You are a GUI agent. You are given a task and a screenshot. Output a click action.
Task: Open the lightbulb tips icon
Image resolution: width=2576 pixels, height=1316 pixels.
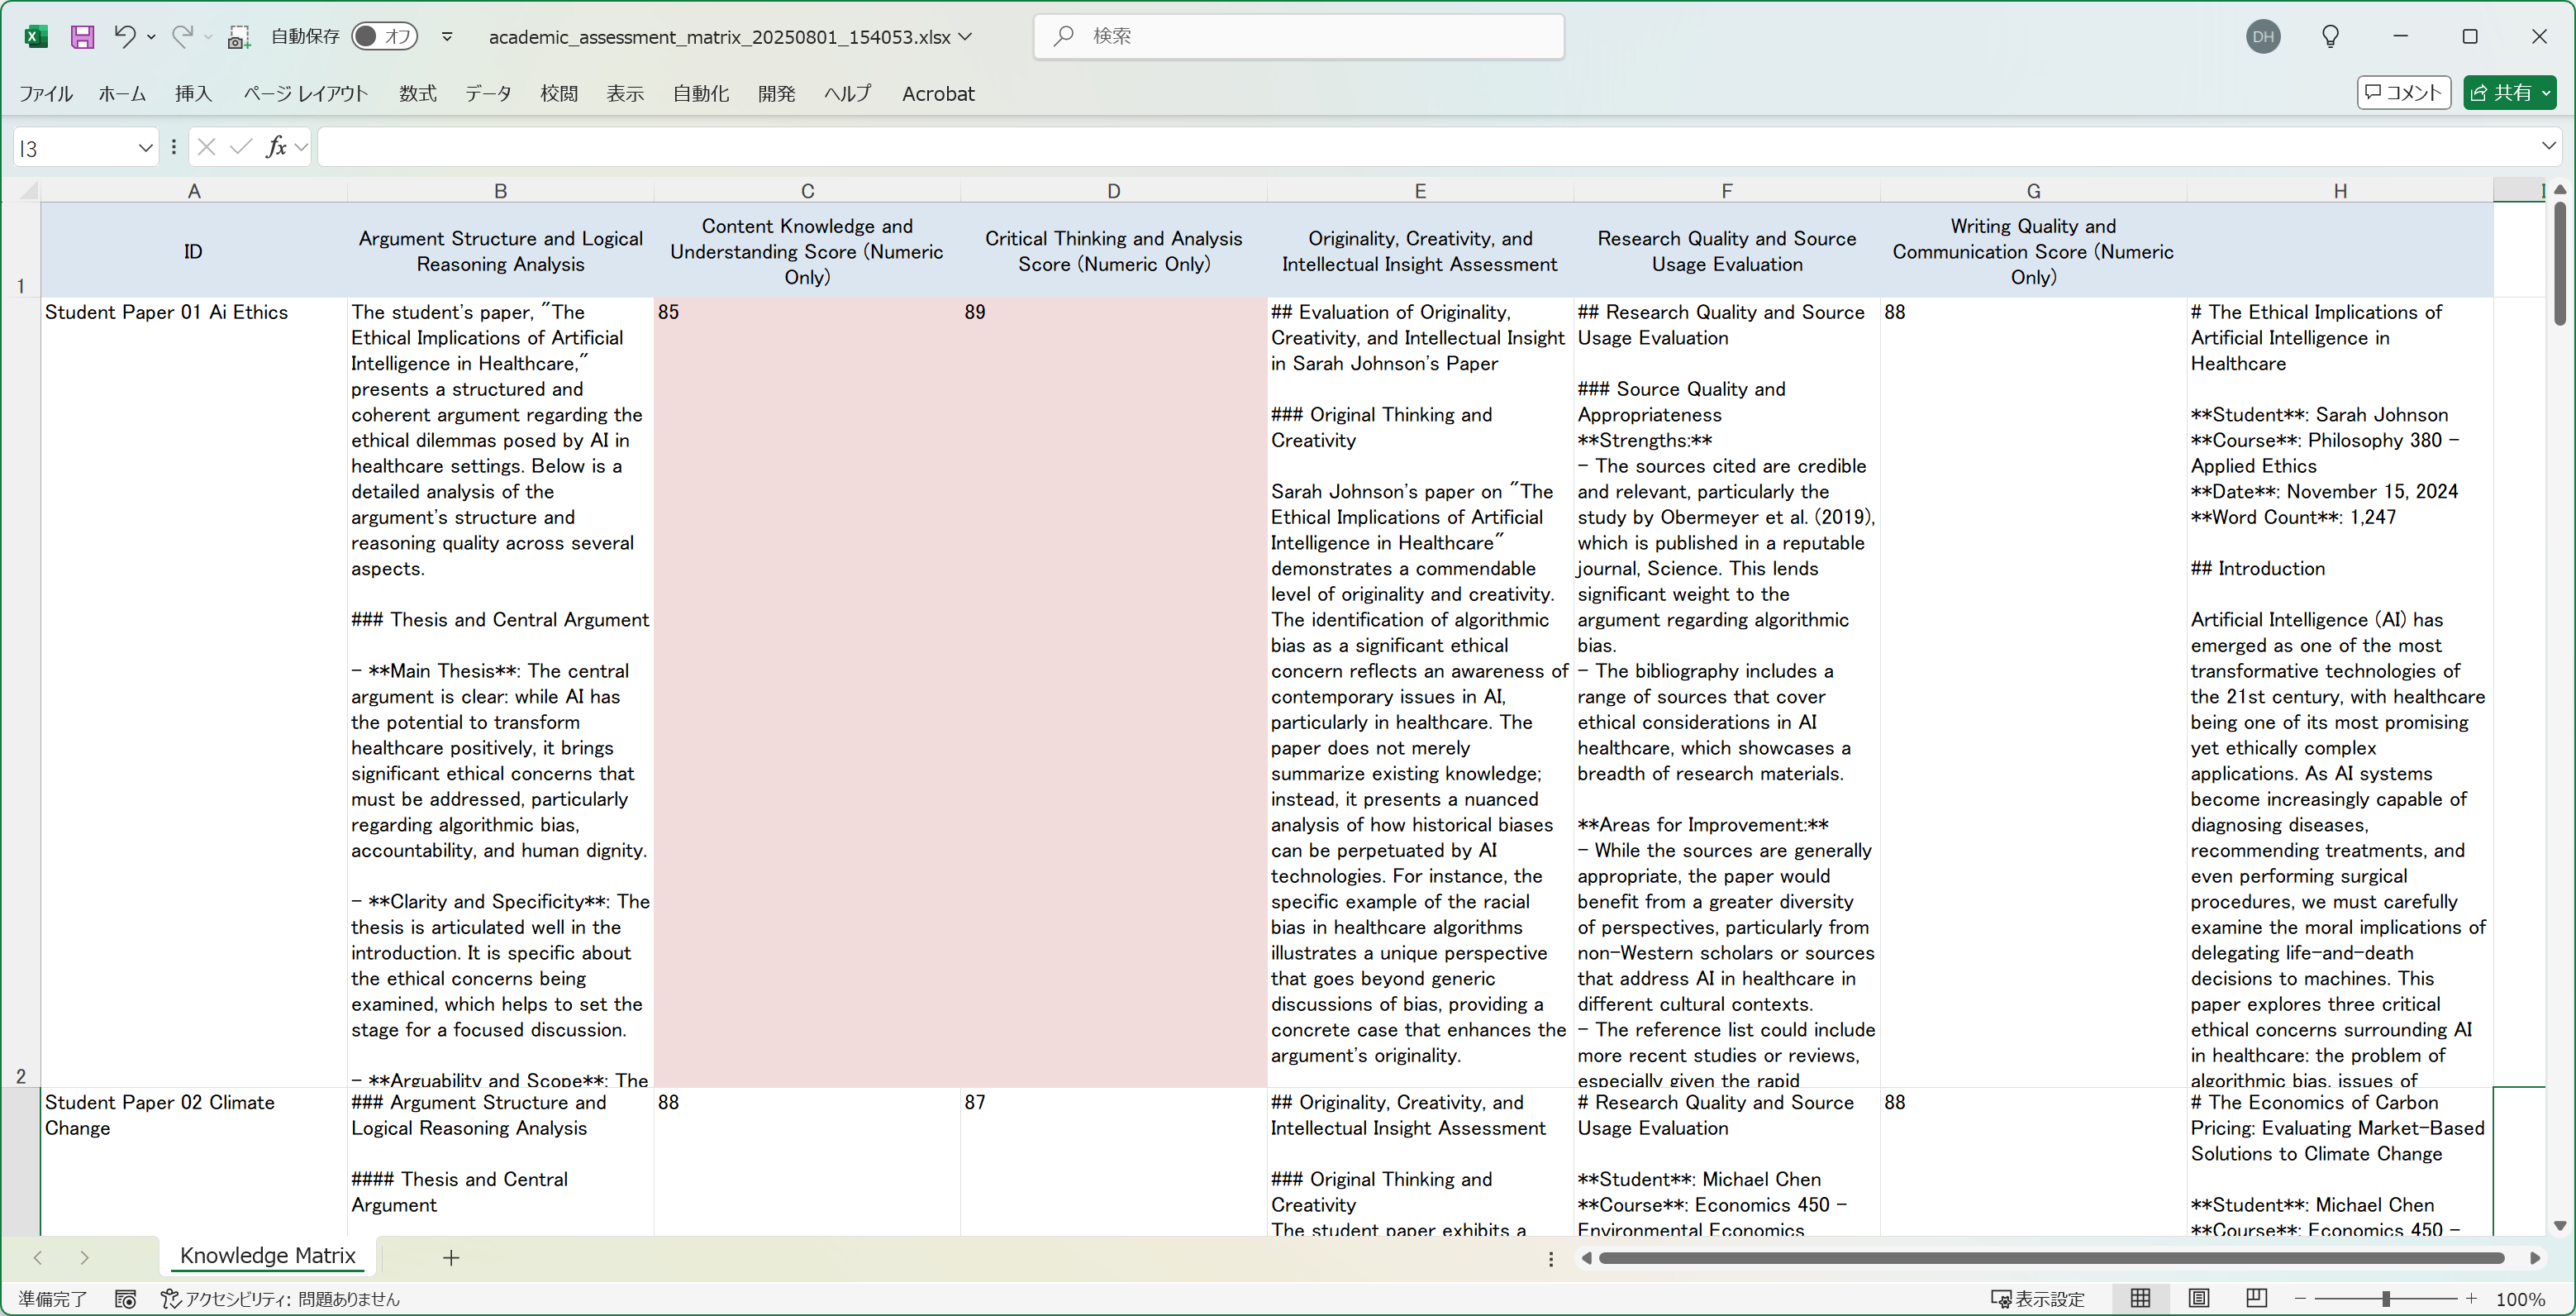click(x=2329, y=37)
